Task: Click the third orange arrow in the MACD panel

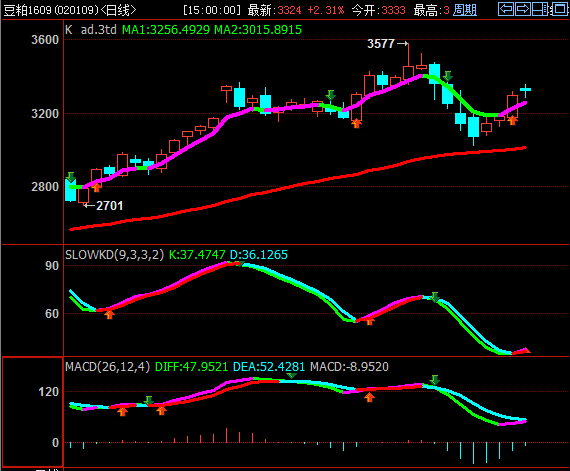Action: [x=370, y=397]
